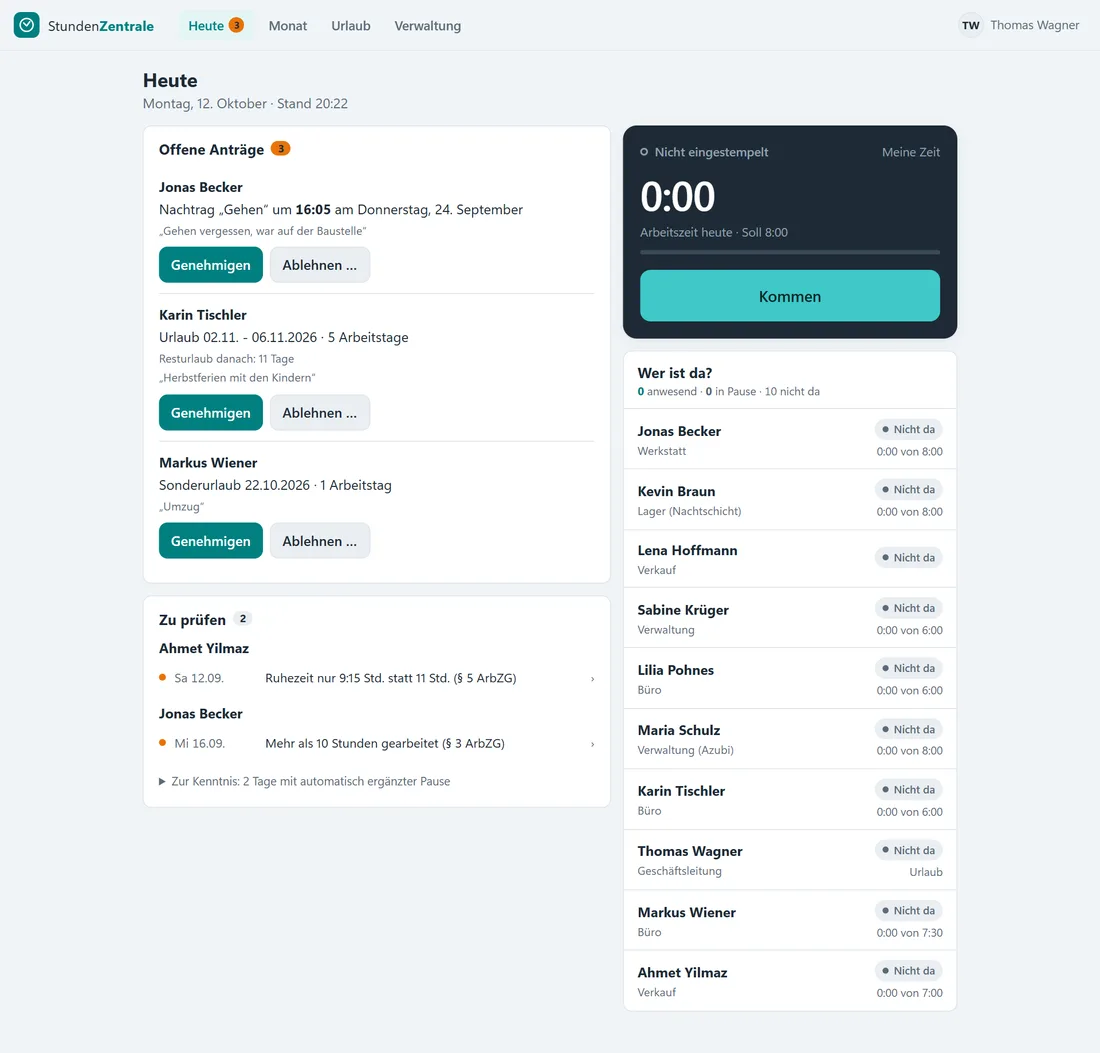Click the Meine Zeit label

[x=911, y=152]
